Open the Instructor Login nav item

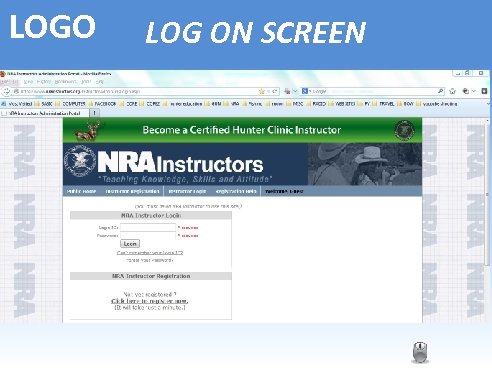(187, 191)
